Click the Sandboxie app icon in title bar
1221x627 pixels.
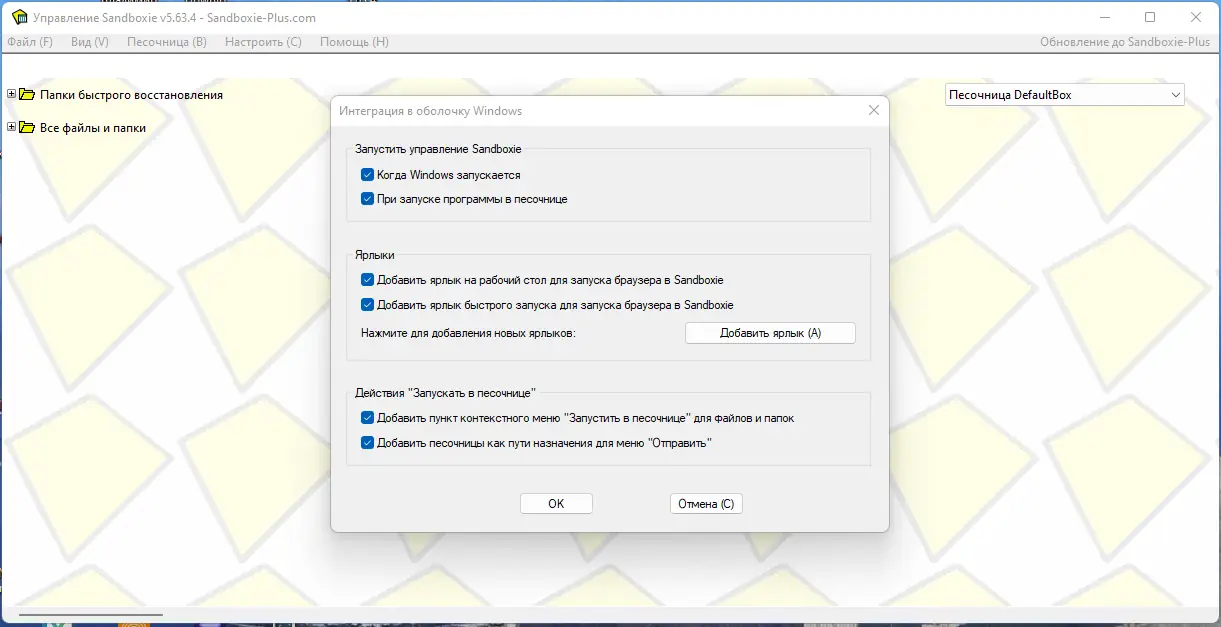click(19, 17)
